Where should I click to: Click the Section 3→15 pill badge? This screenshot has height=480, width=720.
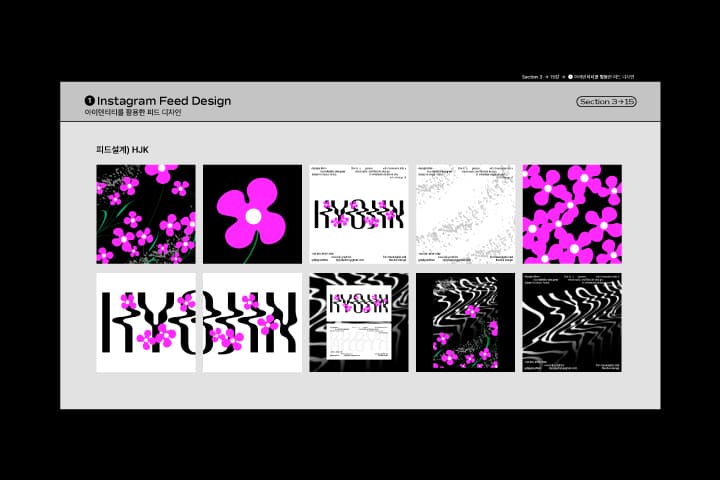[606, 102]
